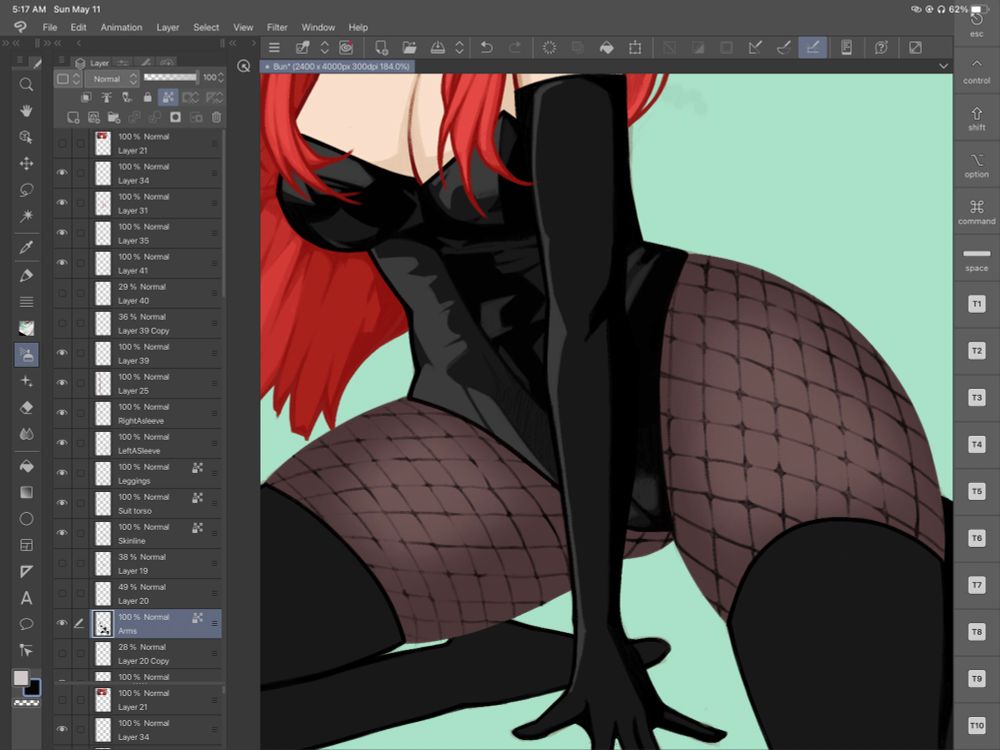
Task: Select the Balloon tool
Action: click(x=26, y=624)
